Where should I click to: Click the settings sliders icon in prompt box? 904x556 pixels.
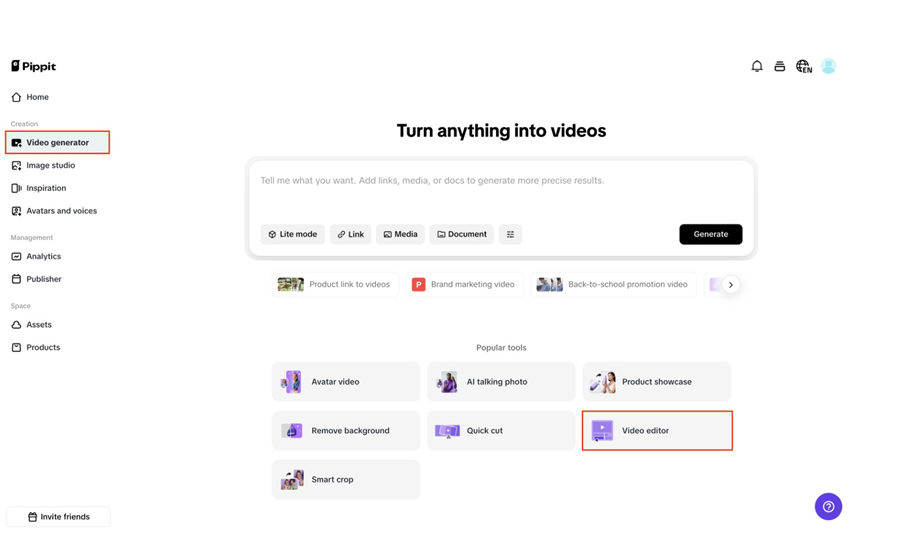click(x=510, y=234)
